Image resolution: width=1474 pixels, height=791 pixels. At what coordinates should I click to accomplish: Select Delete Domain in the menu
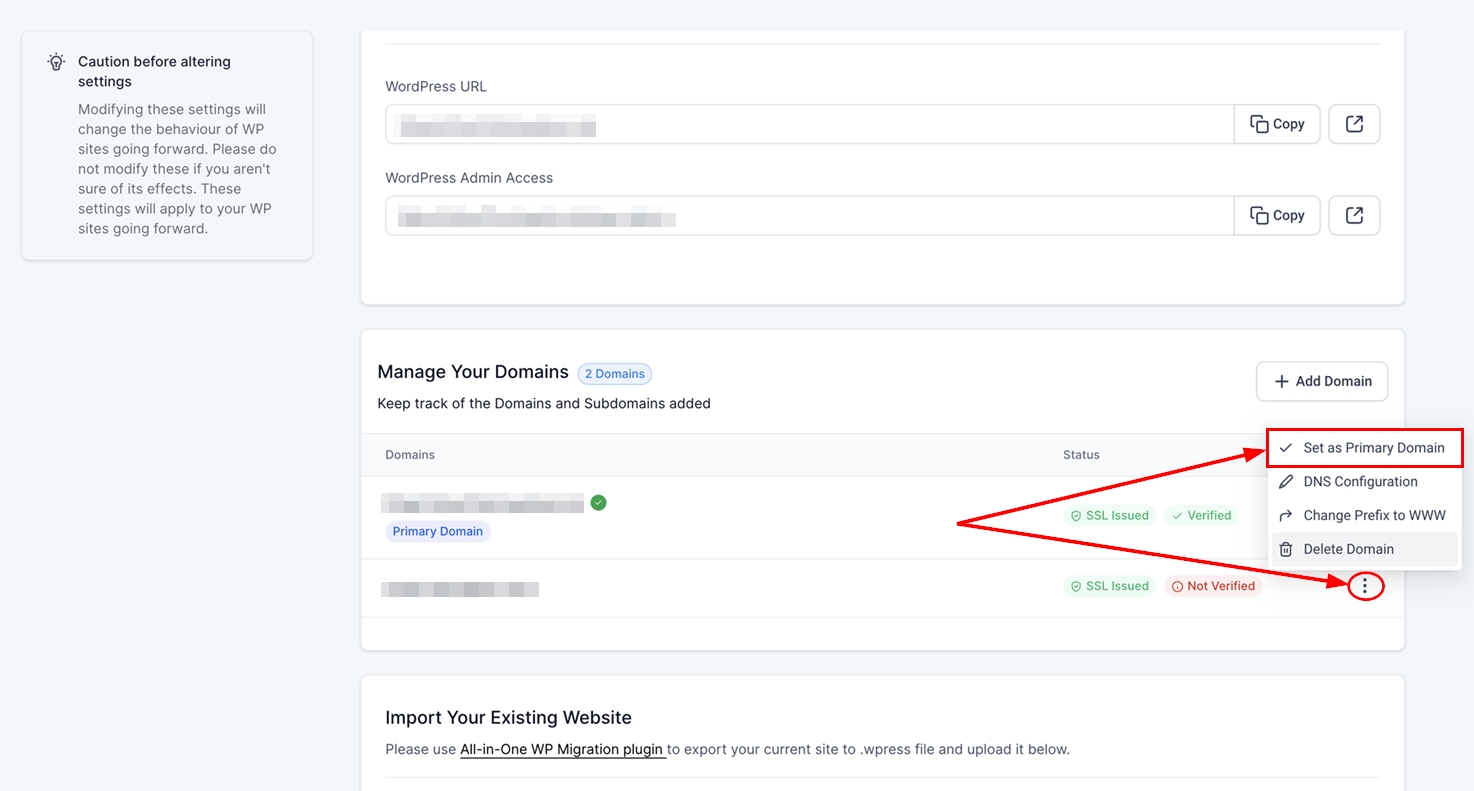[x=1348, y=549]
